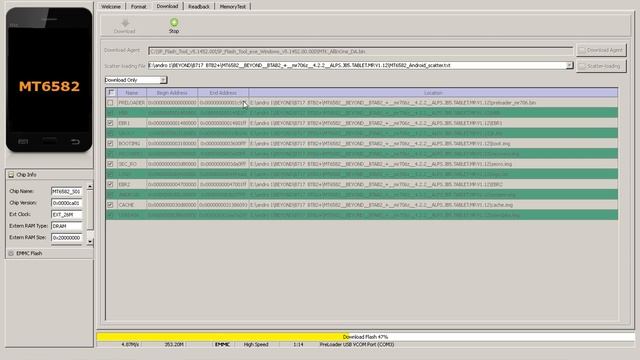
Task: Switch to the Format tab
Action: click(138, 7)
